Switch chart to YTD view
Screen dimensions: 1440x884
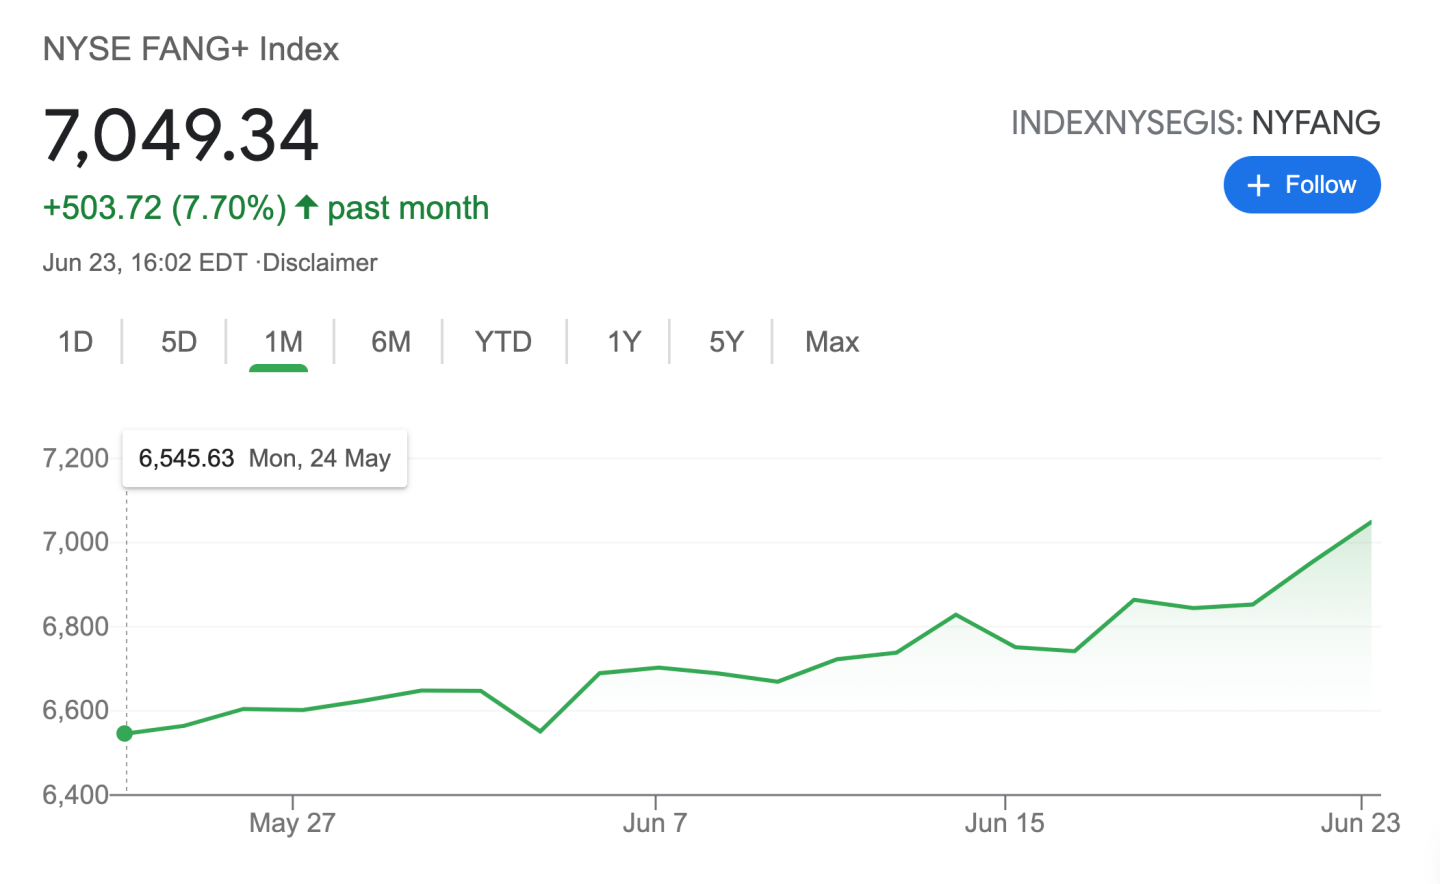tap(503, 342)
